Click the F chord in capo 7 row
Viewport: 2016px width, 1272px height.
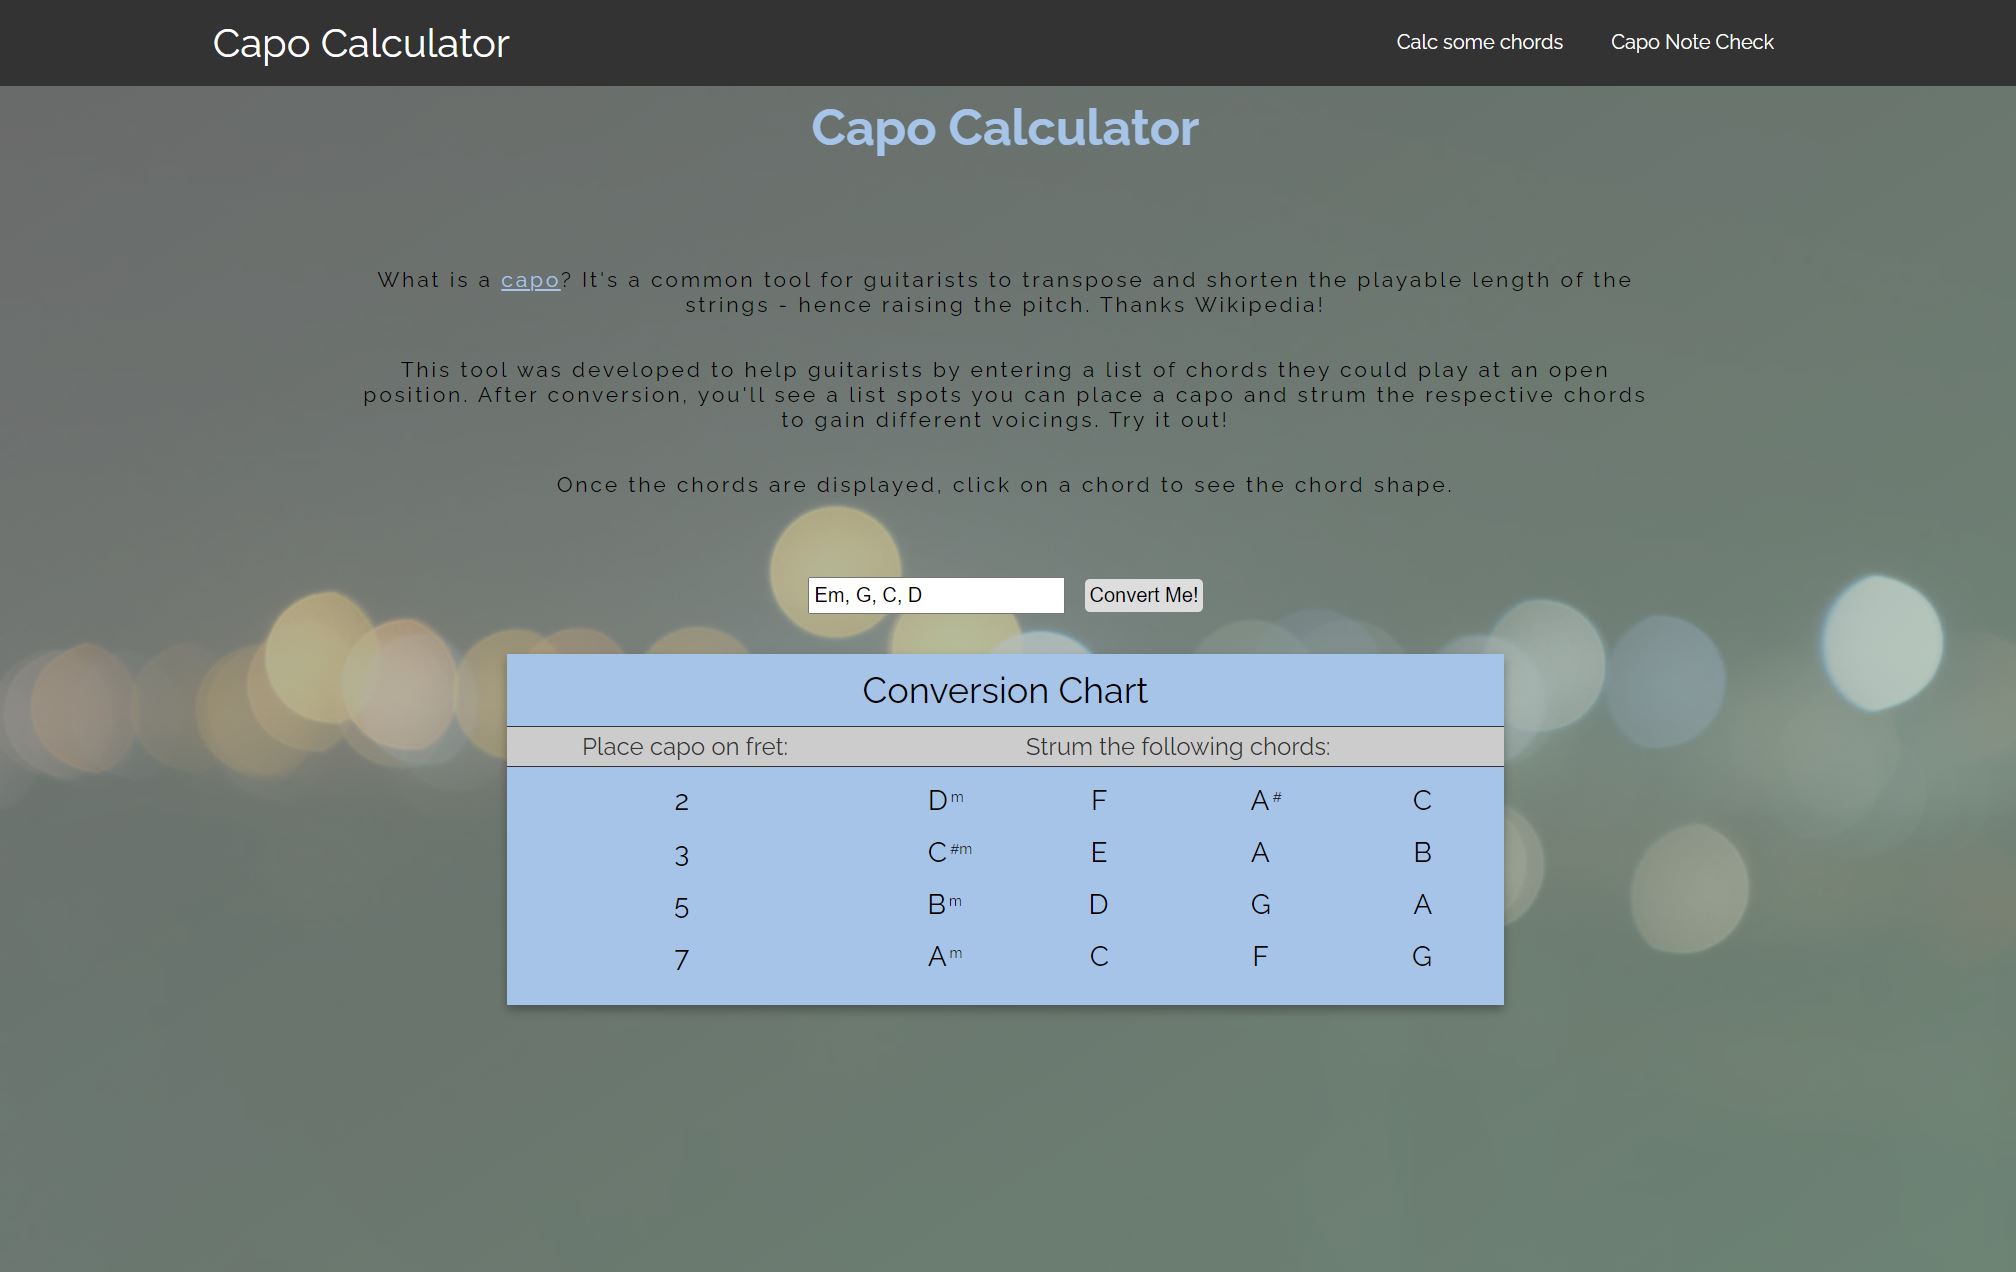(1260, 956)
